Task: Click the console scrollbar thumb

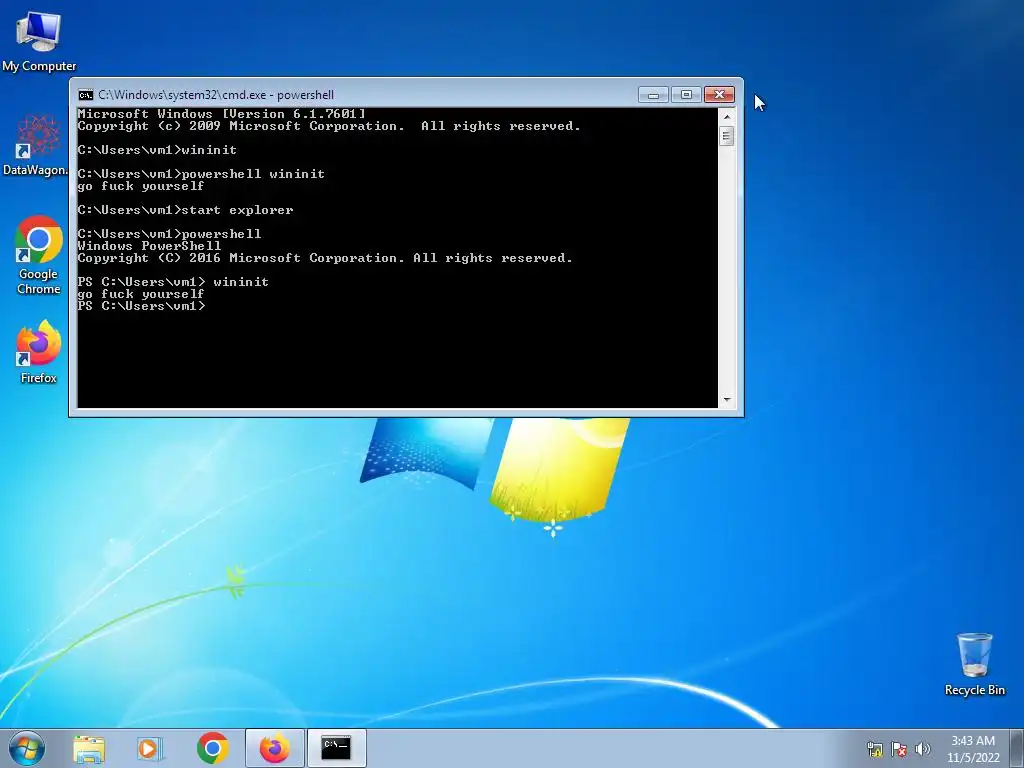Action: pyautogui.click(x=726, y=136)
